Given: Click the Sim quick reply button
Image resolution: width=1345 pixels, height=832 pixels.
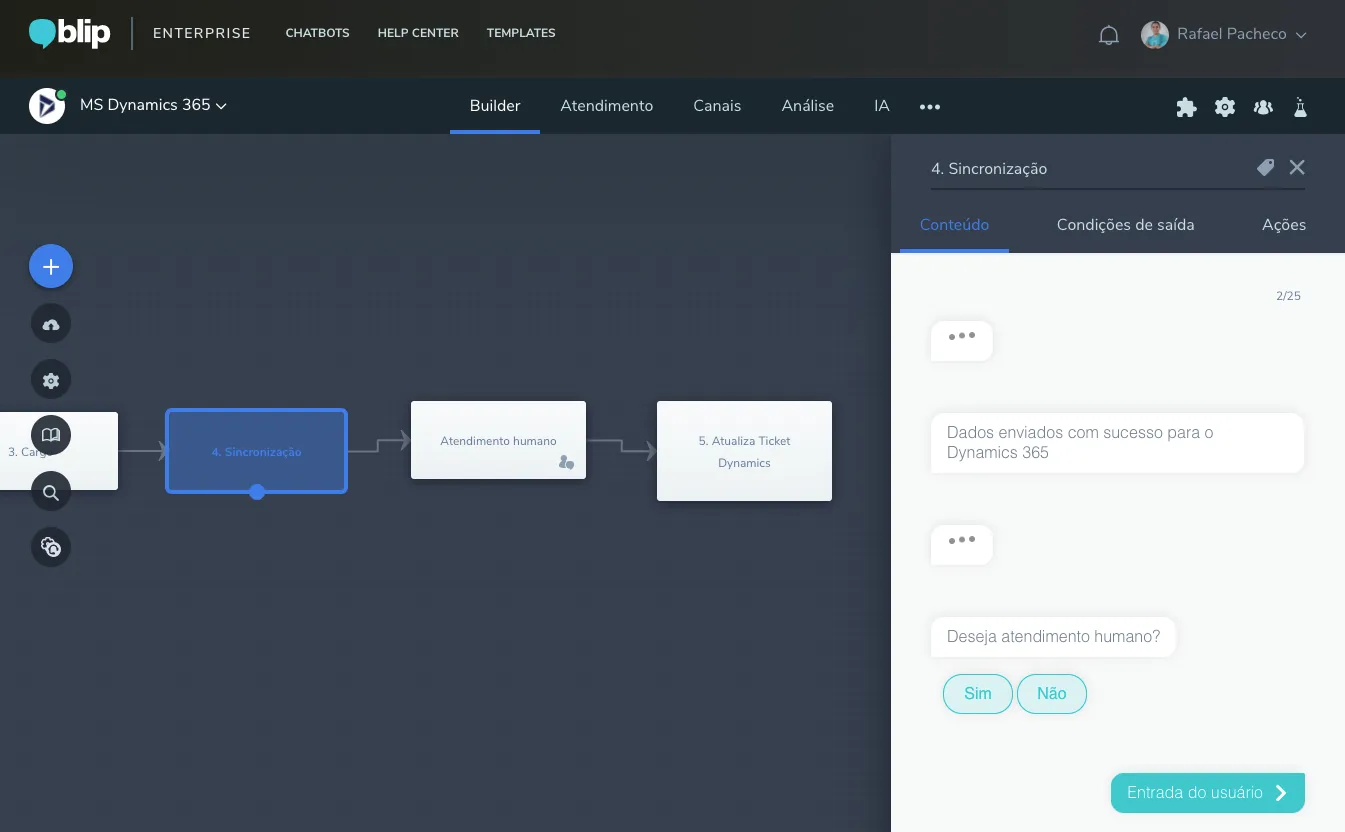Looking at the screenshot, I should [978, 694].
